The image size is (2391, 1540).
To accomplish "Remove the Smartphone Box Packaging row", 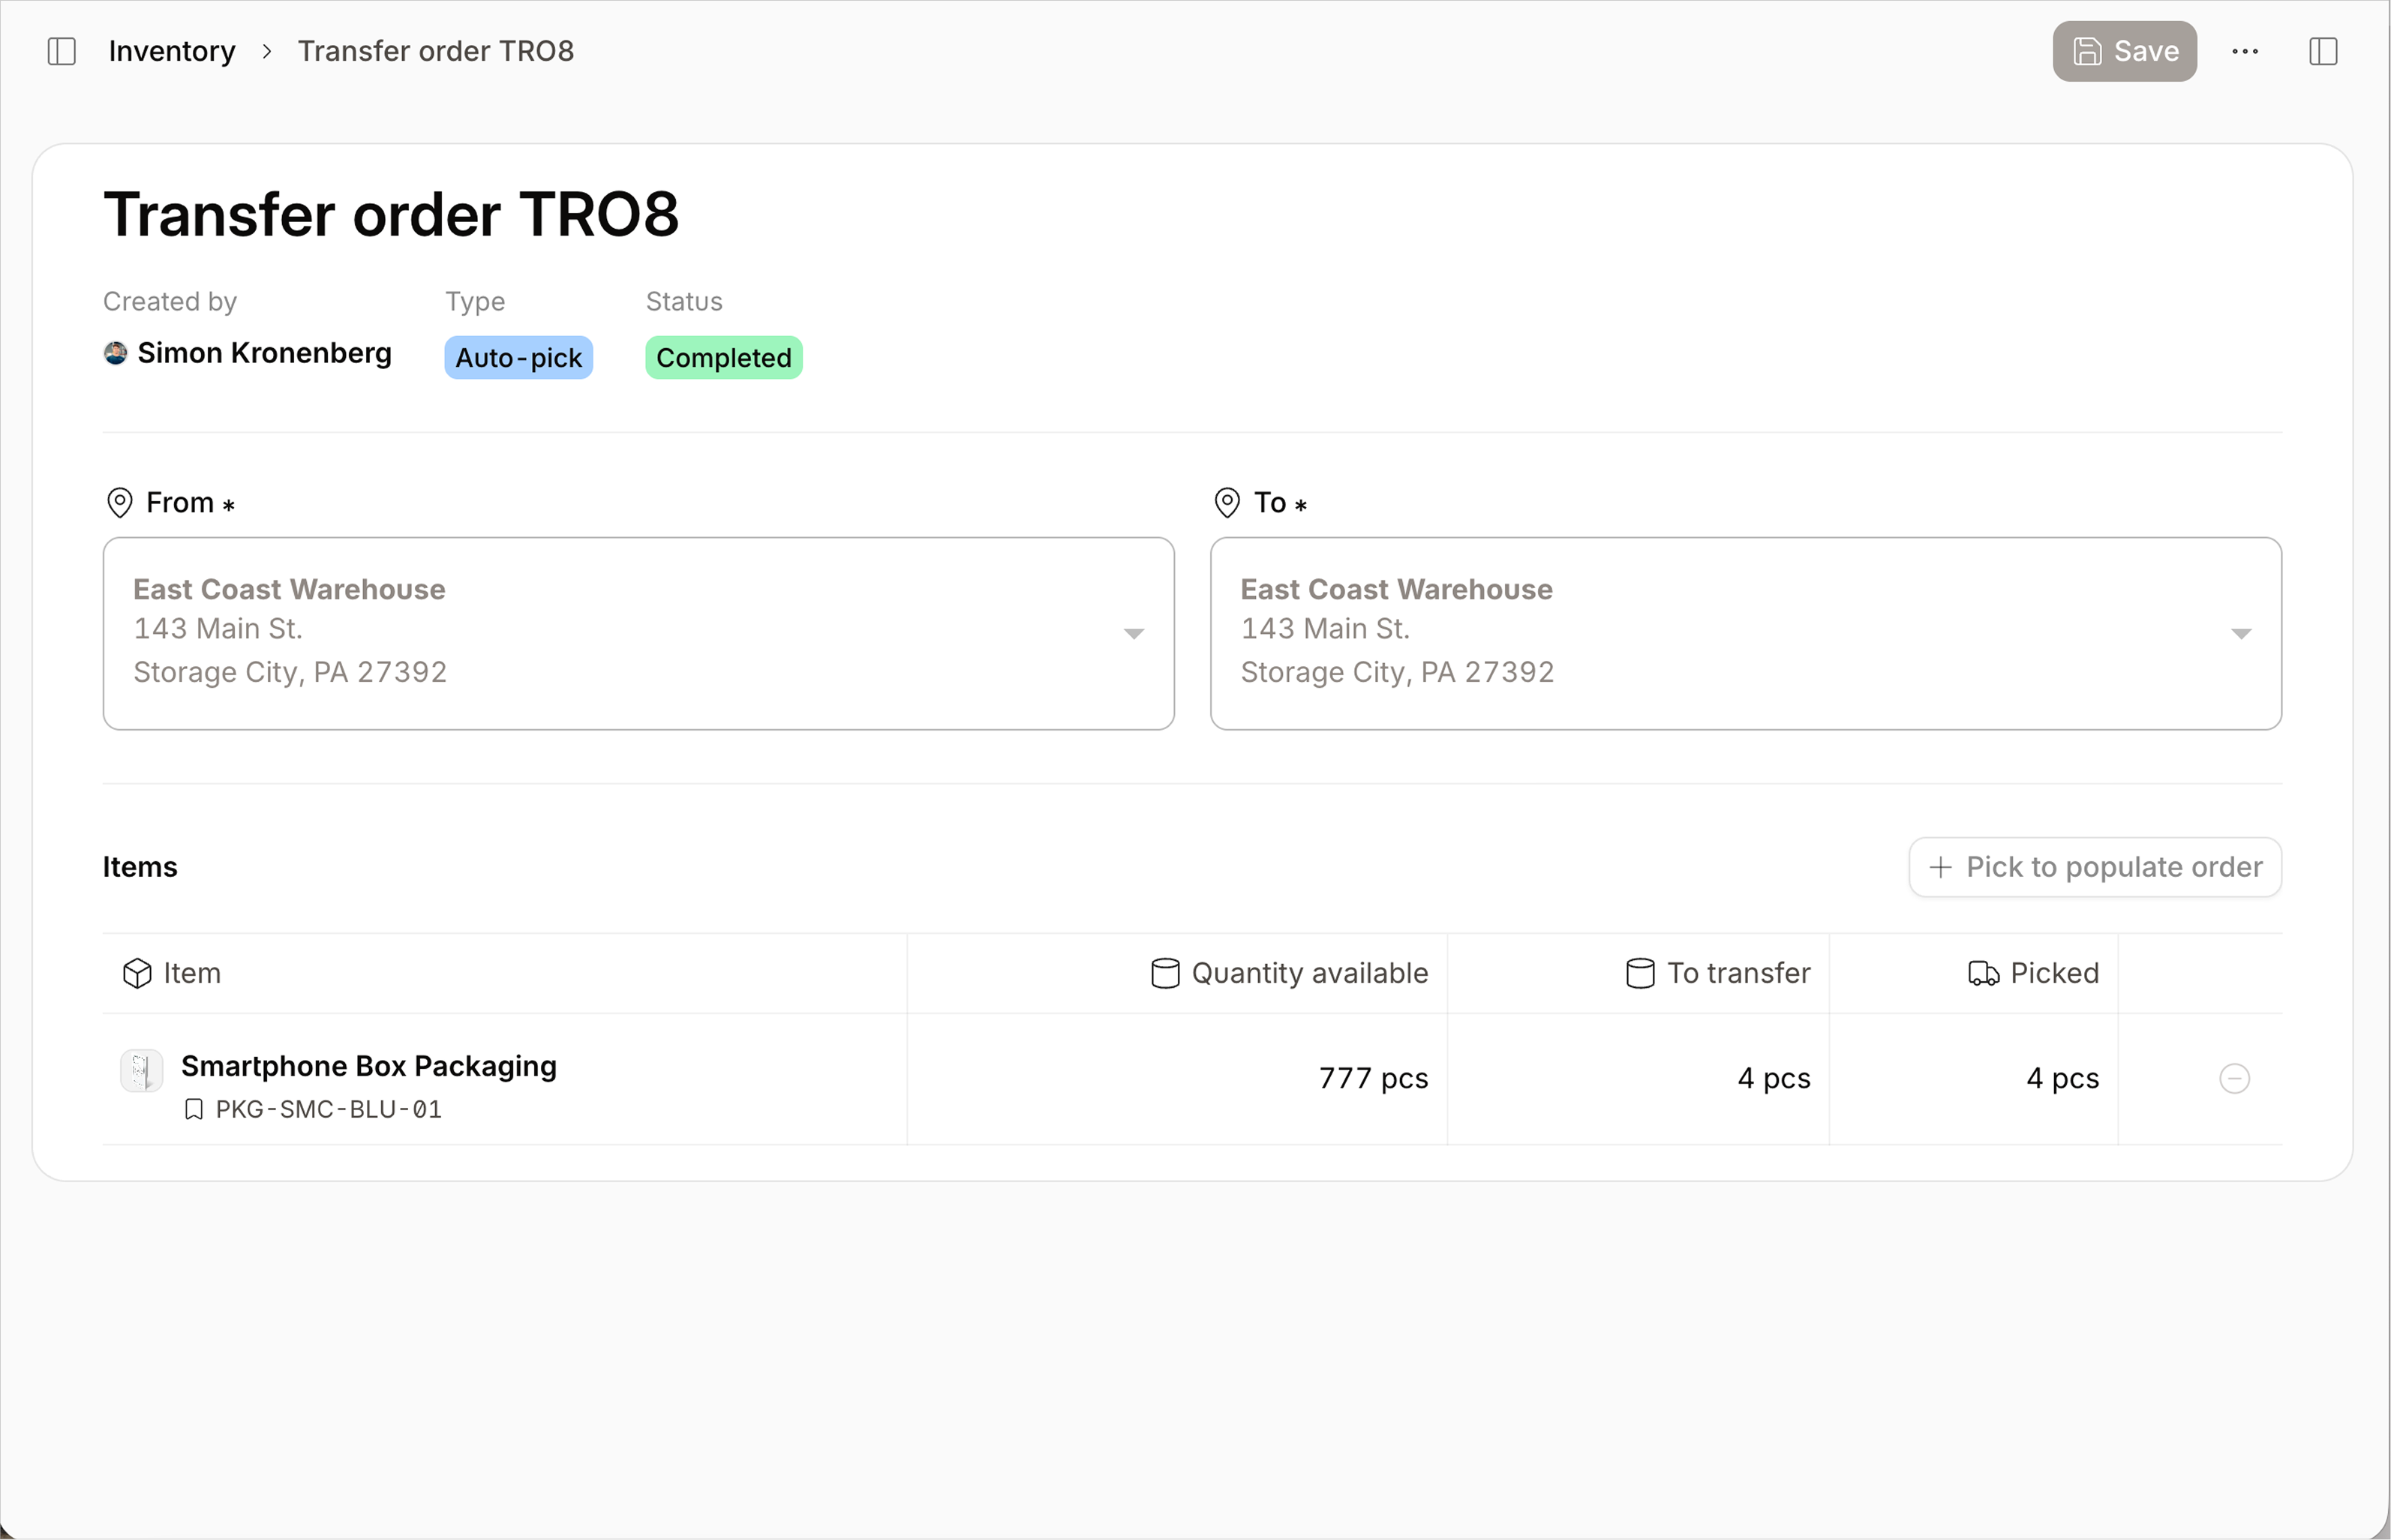I will [2235, 1078].
